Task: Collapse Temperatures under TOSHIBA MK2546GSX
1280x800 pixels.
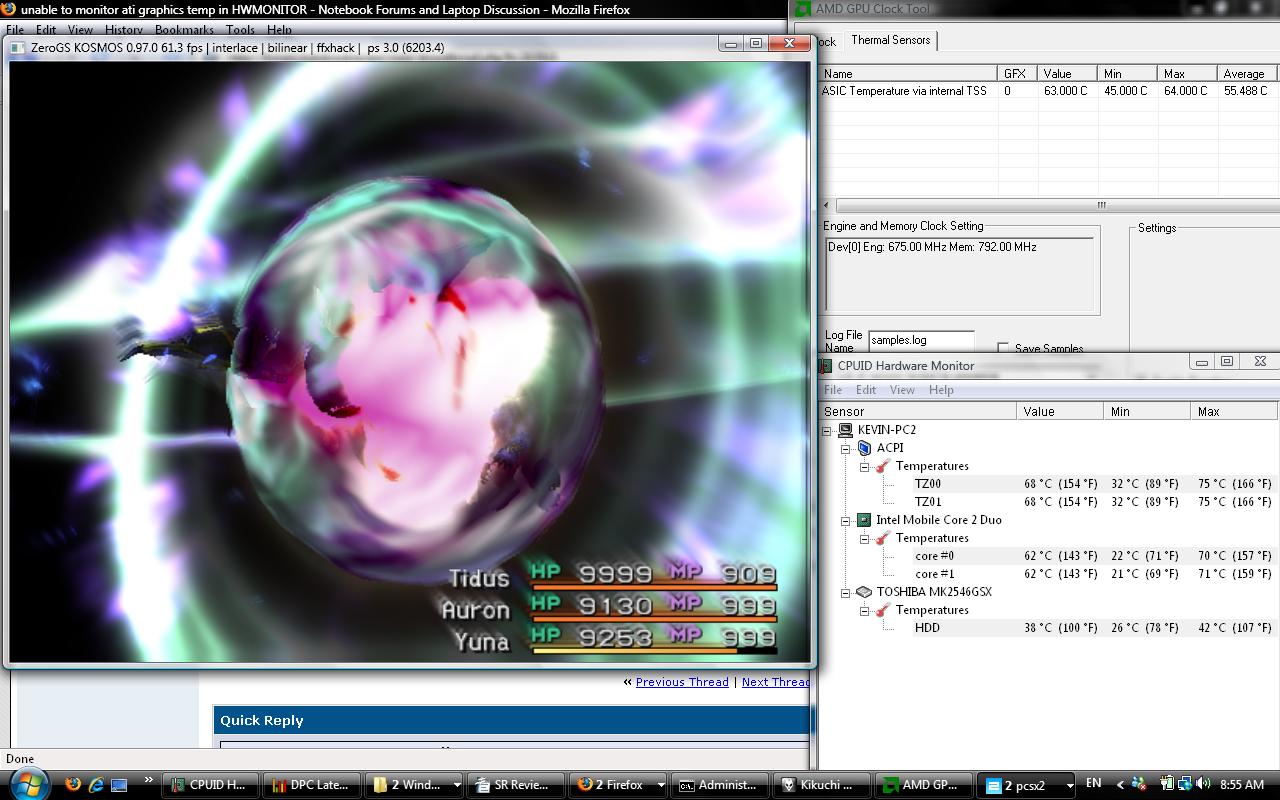Action: click(x=864, y=610)
